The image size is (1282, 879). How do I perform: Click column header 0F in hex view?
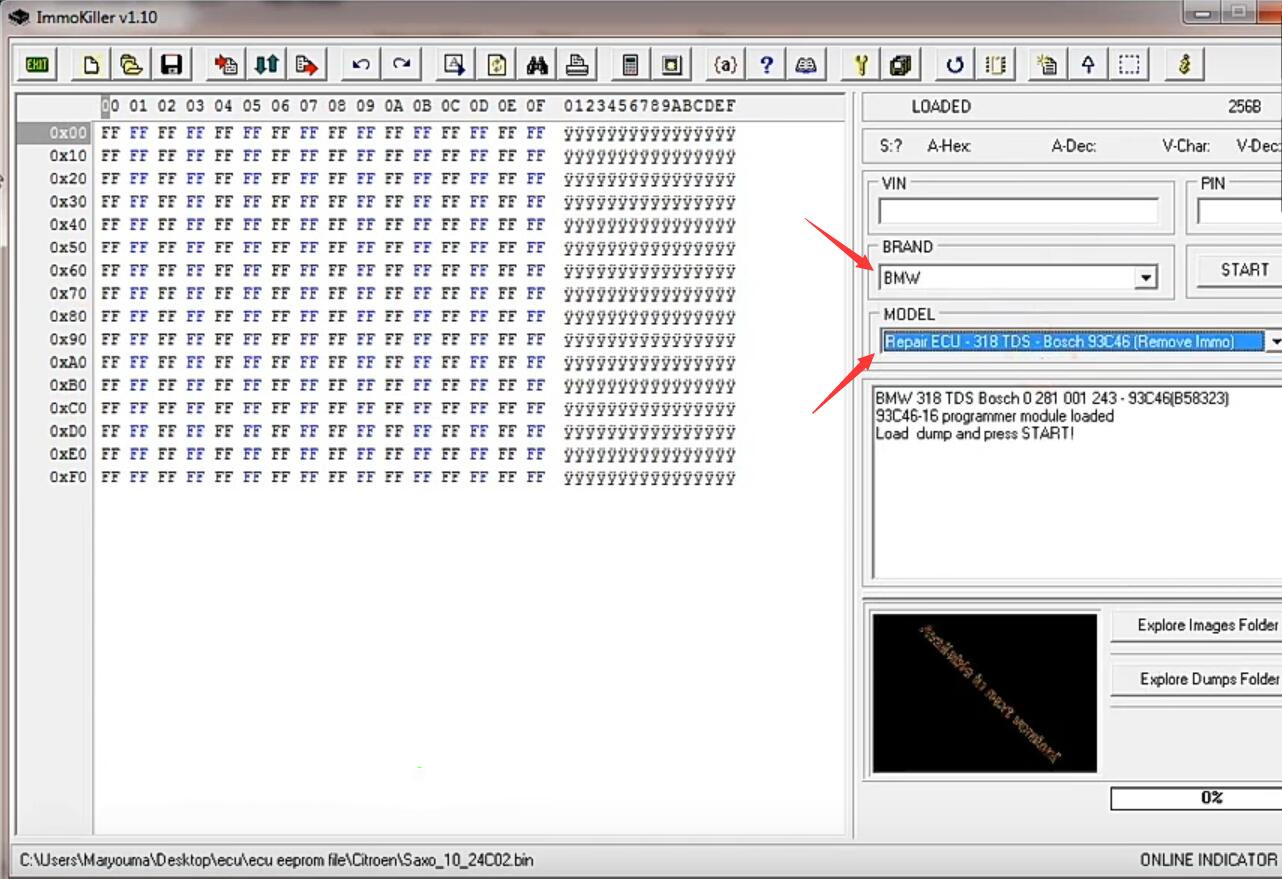536,106
